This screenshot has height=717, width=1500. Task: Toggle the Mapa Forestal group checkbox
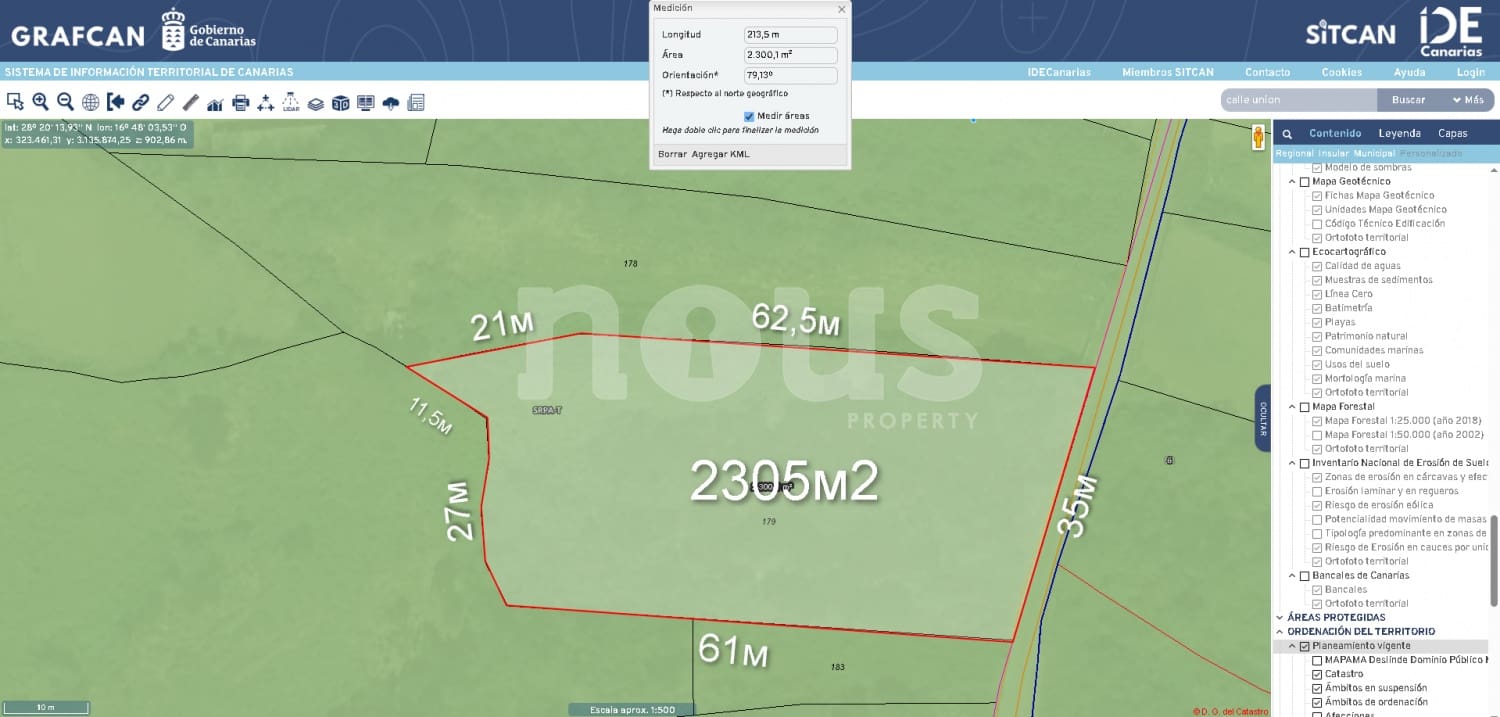(1304, 407)
